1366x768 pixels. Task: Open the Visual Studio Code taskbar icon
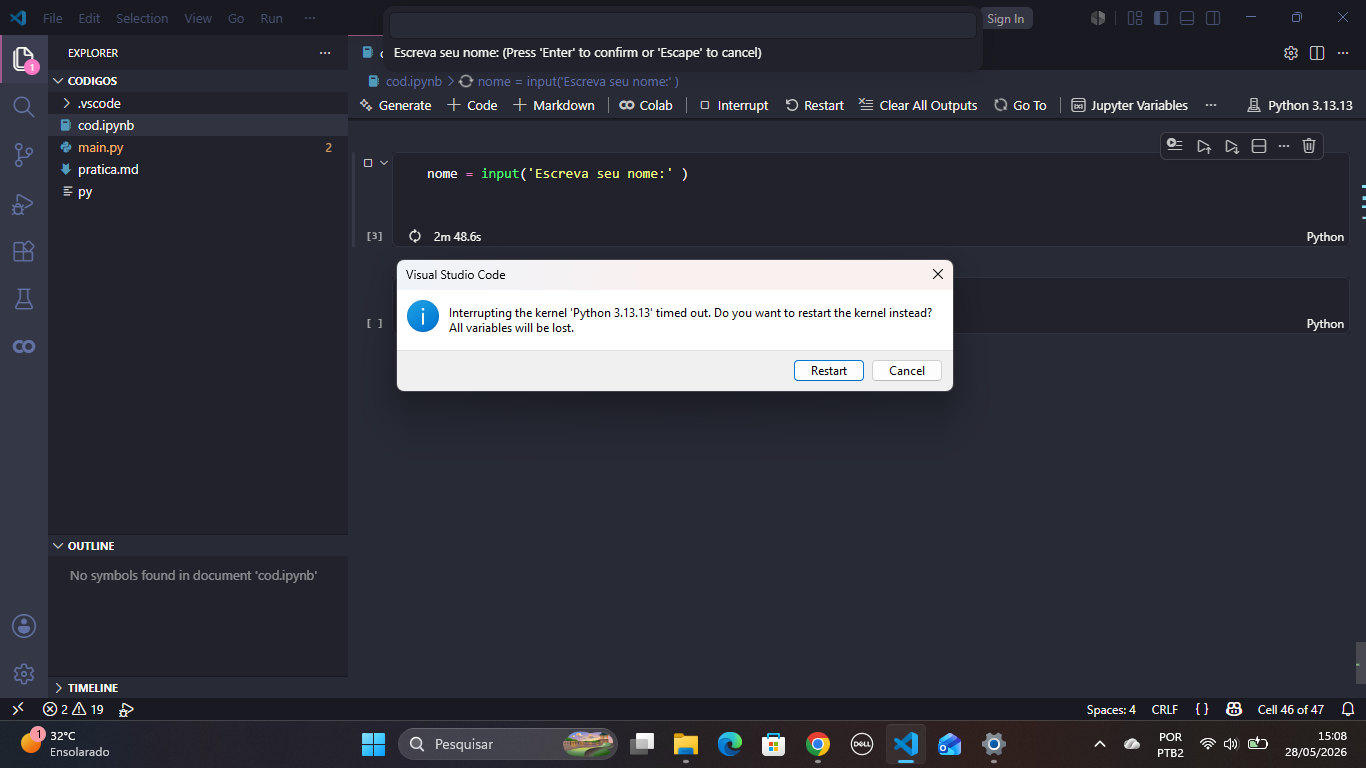[x=906, y=744]
